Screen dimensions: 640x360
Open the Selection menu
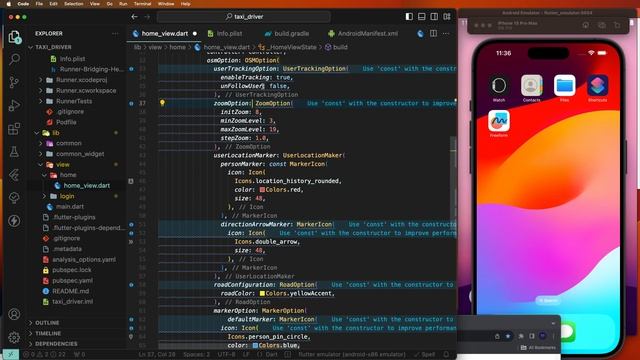(x=74, y=4)
